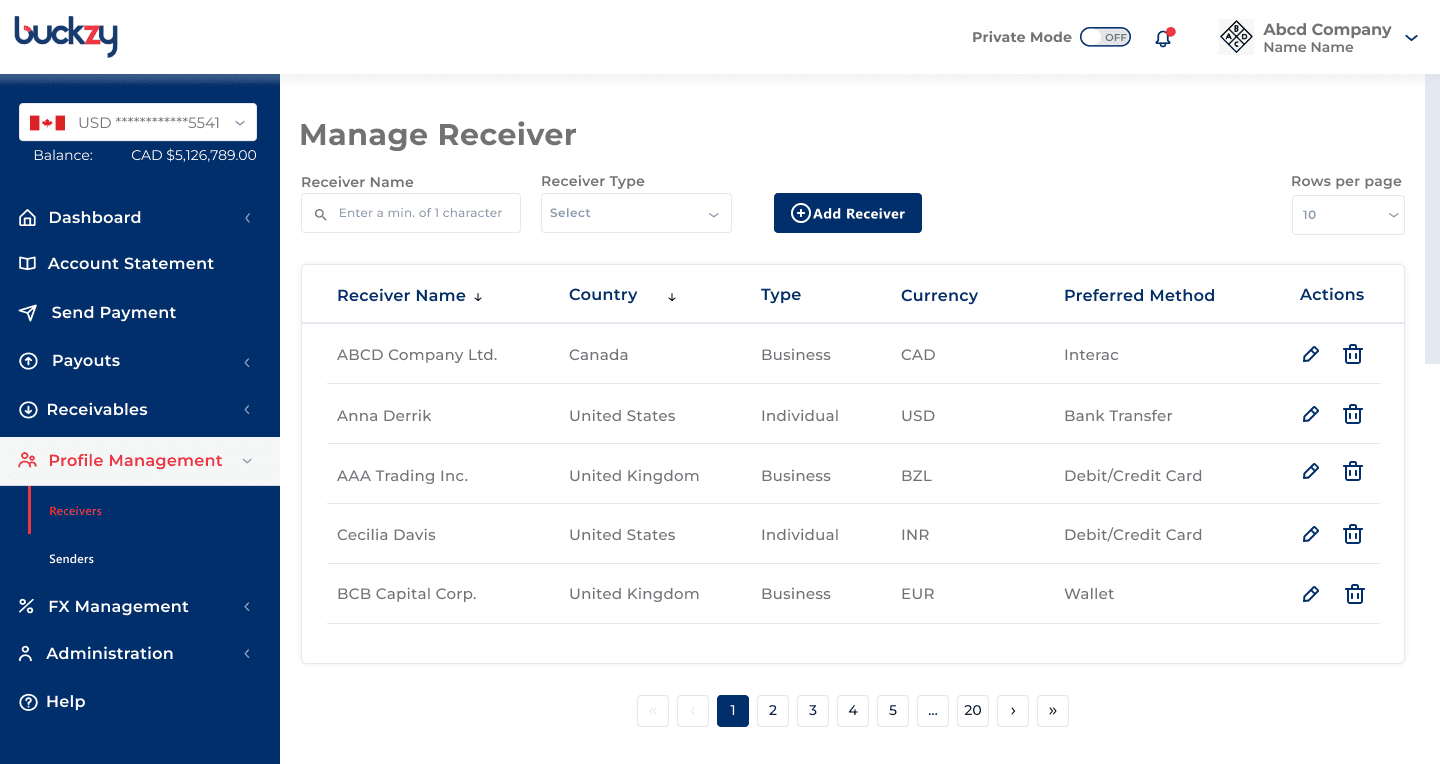
Task: Click the Account Statement book icon
Action: tap(28, 263)
